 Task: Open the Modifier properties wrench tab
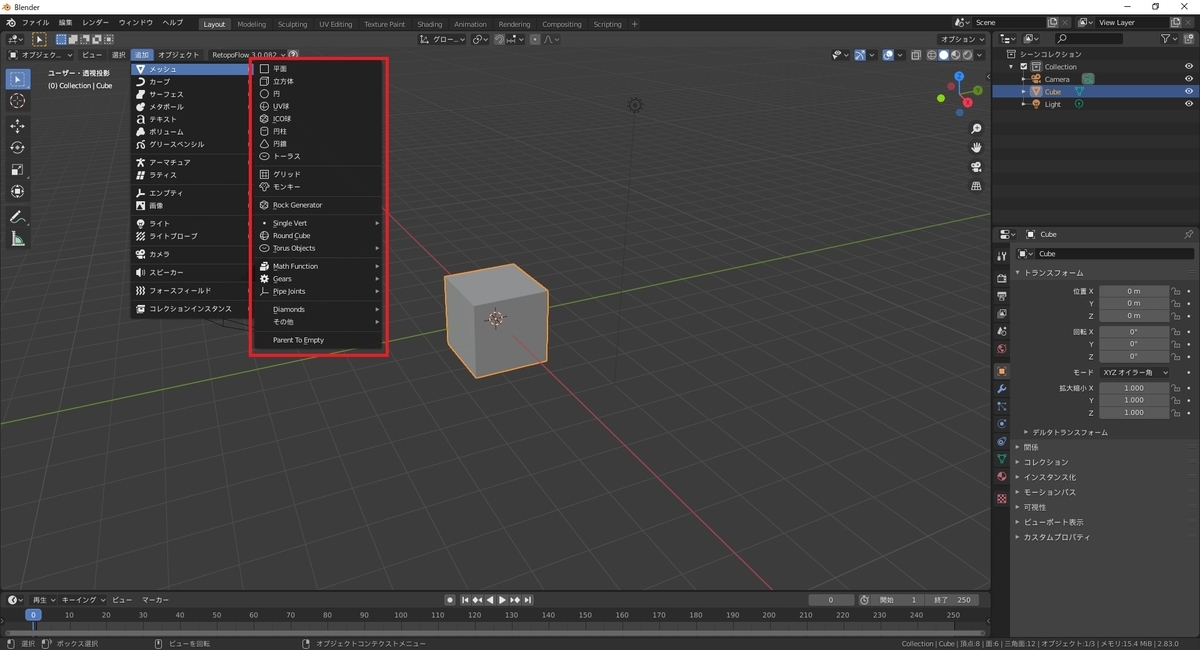pyautogui.click(x=1002, y=388)
